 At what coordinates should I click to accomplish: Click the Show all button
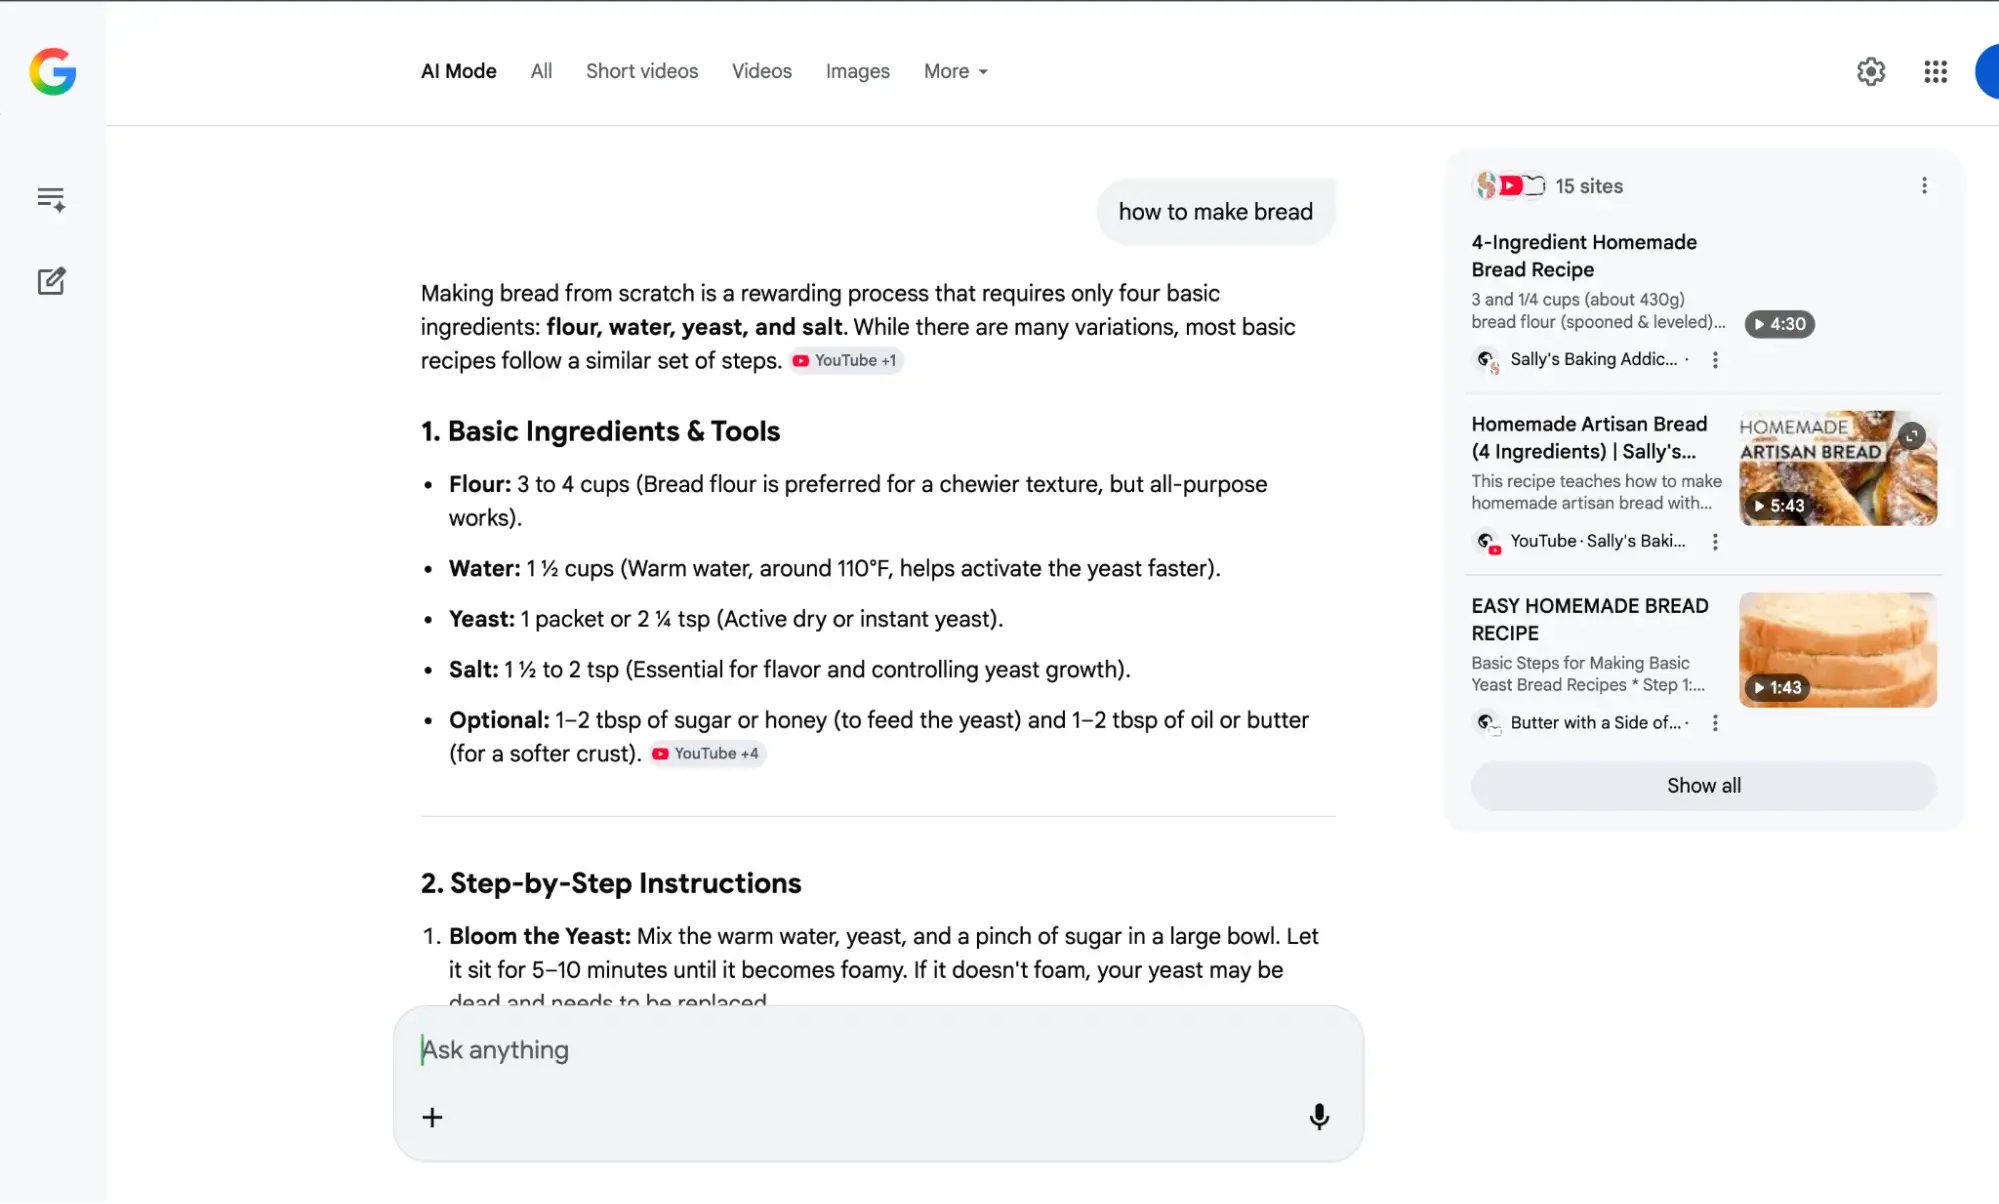coord(1703,786)
